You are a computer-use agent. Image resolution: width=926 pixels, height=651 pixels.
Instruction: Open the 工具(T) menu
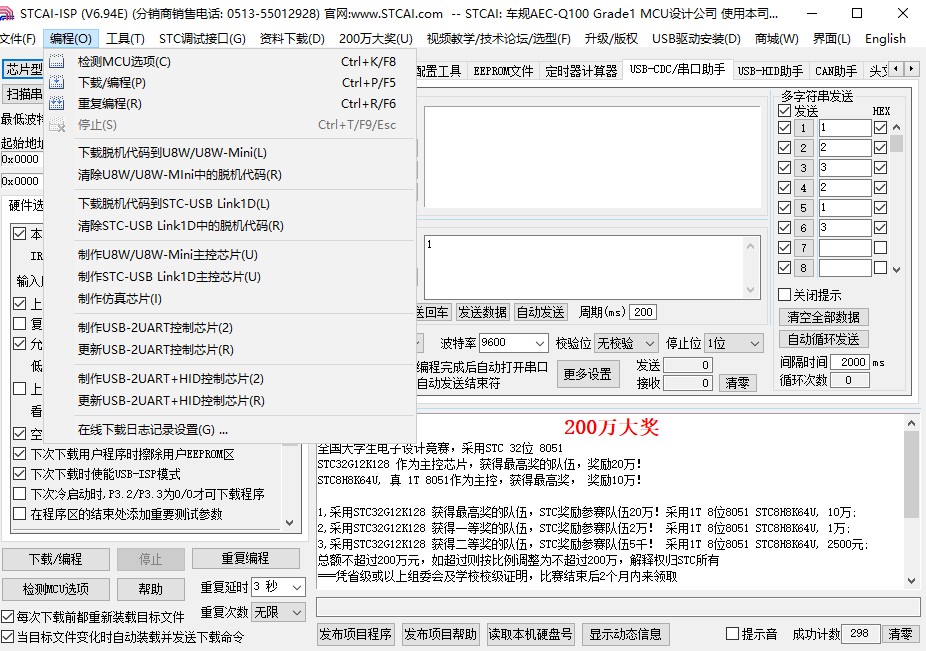click(x=125, y=39)
